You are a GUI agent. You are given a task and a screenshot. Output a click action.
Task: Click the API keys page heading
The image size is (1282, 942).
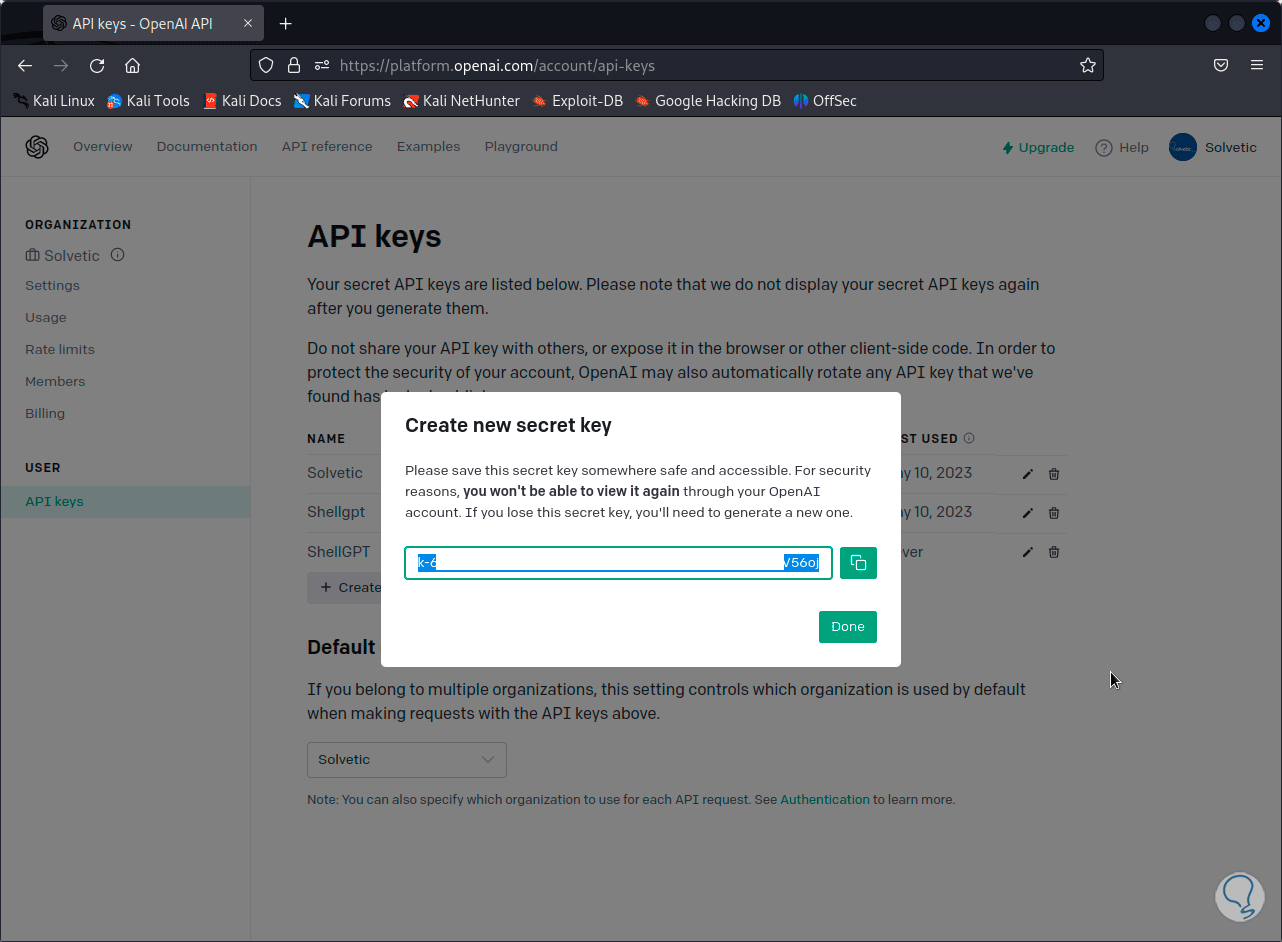(x=374, y=237)
